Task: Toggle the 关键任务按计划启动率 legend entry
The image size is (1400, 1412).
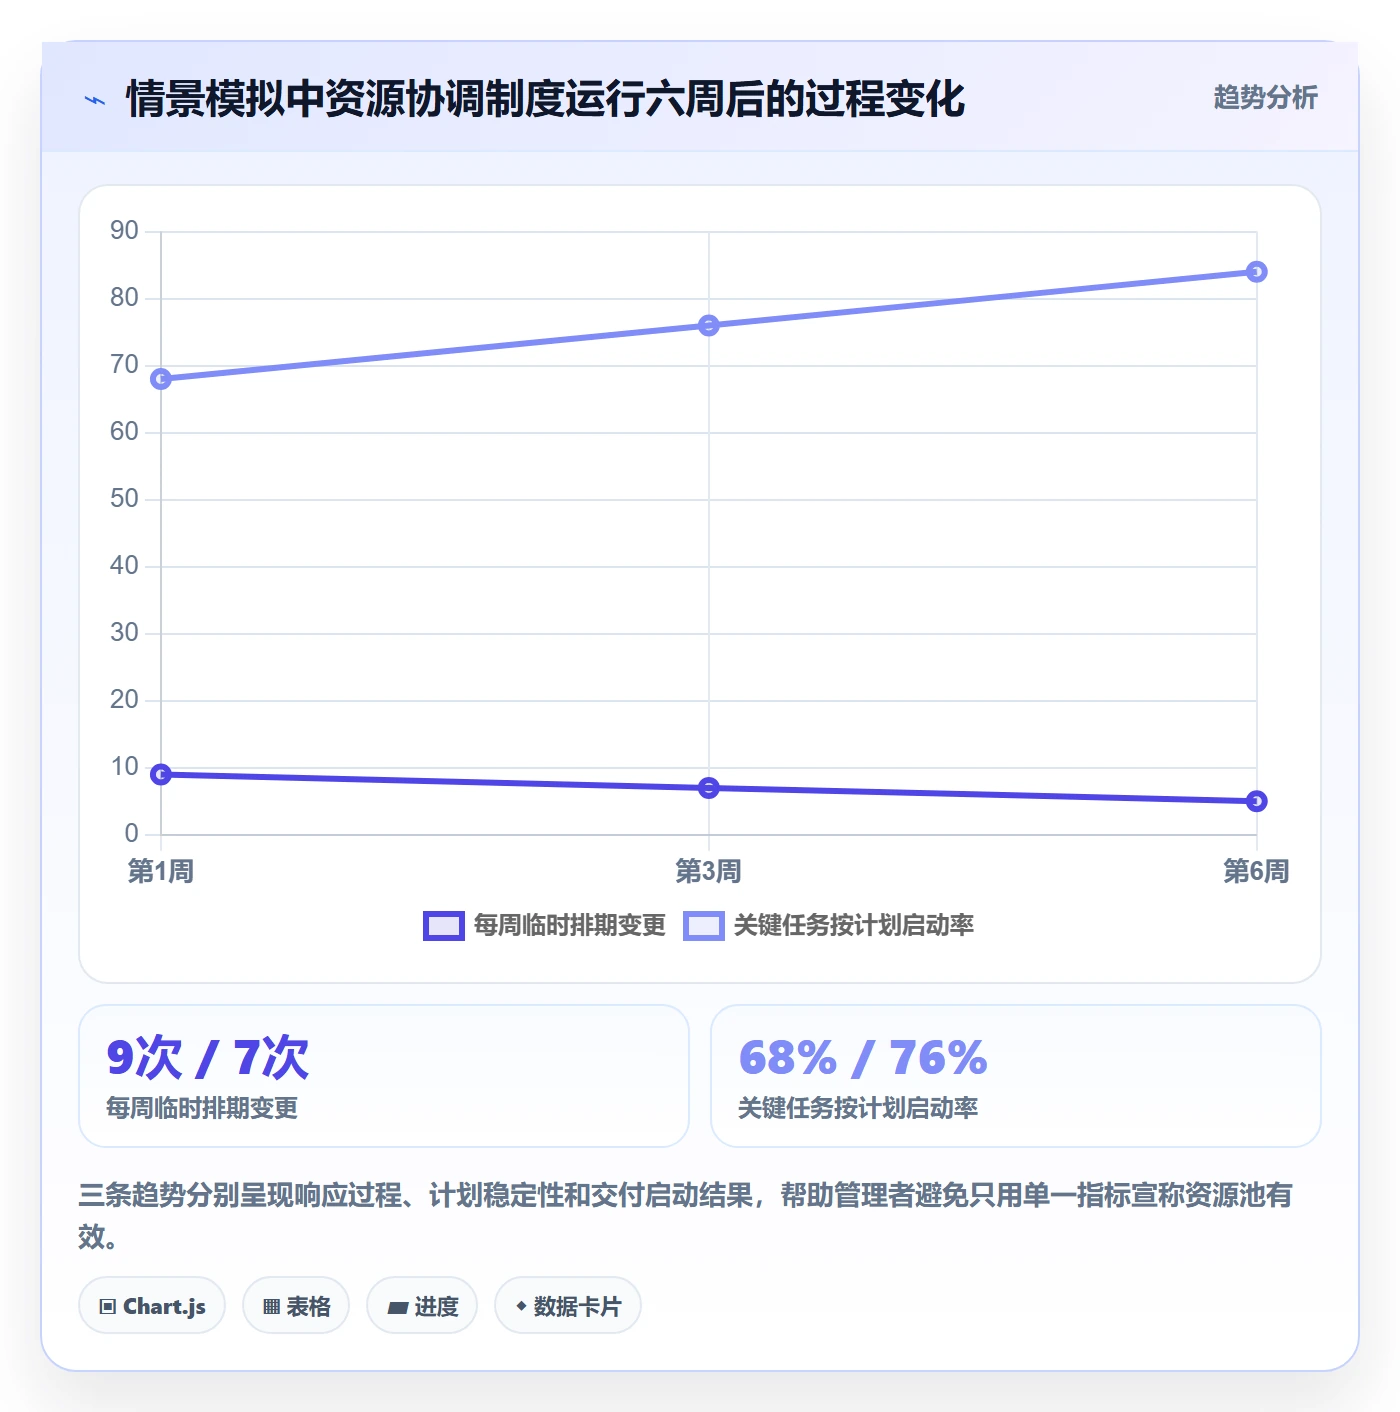Action: pyautogui.click(x=828, y=925)
